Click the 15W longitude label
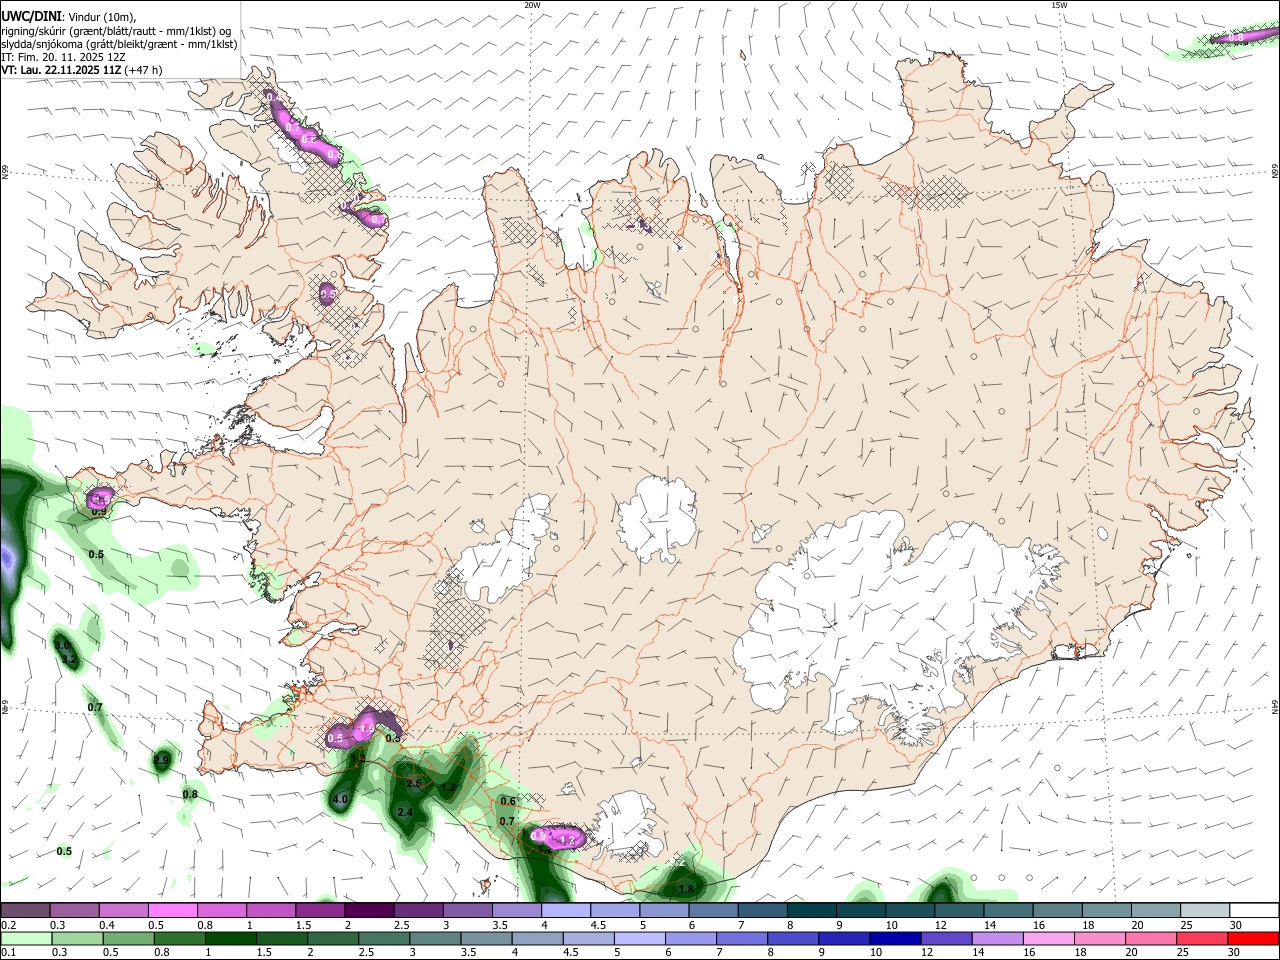The image size is (1280, 960). coord(1059,5)
